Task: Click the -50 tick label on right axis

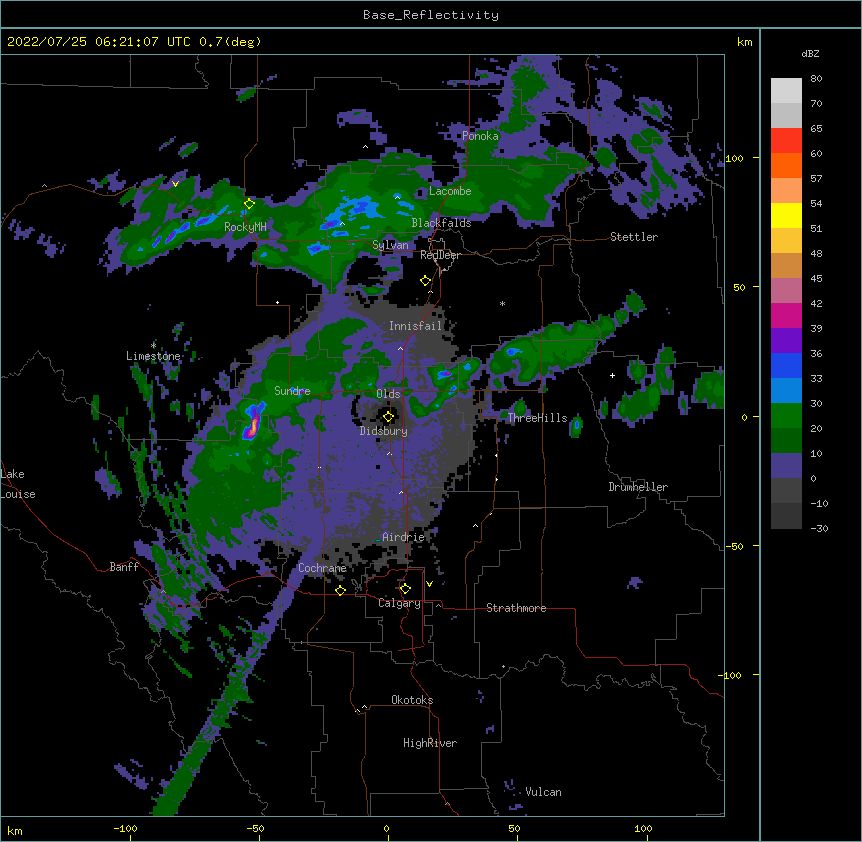Action: coord(734,546)
